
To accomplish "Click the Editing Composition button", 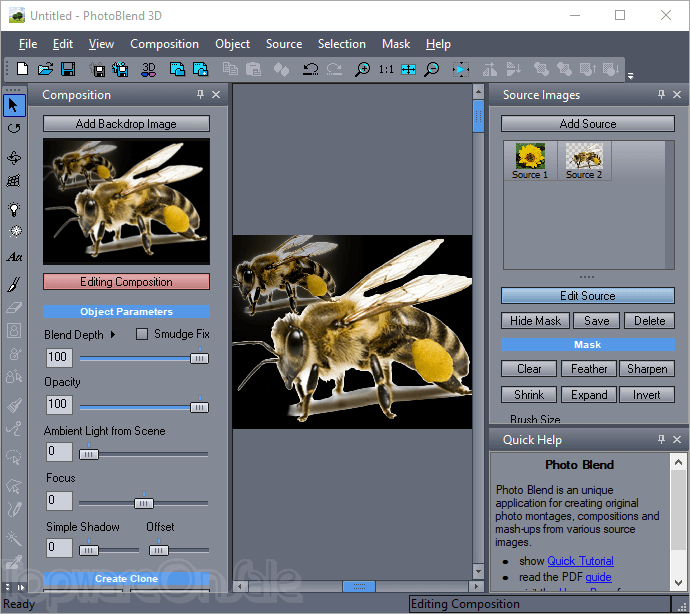I will pos(126,282).
